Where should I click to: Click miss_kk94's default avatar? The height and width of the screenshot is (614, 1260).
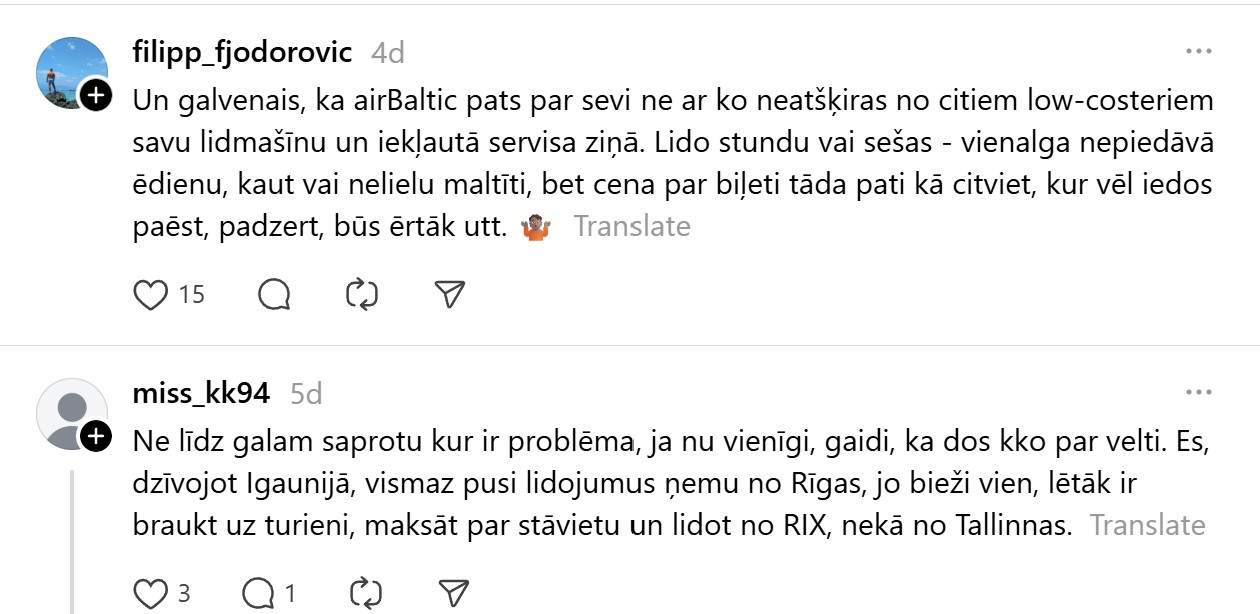click(x=68, y=412)
